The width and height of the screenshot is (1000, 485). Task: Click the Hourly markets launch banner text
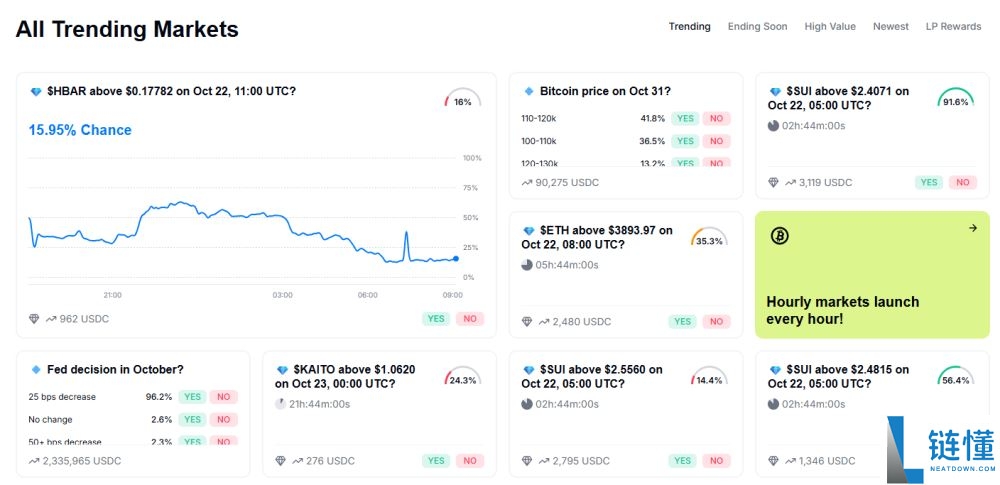[x=842, y=310]
